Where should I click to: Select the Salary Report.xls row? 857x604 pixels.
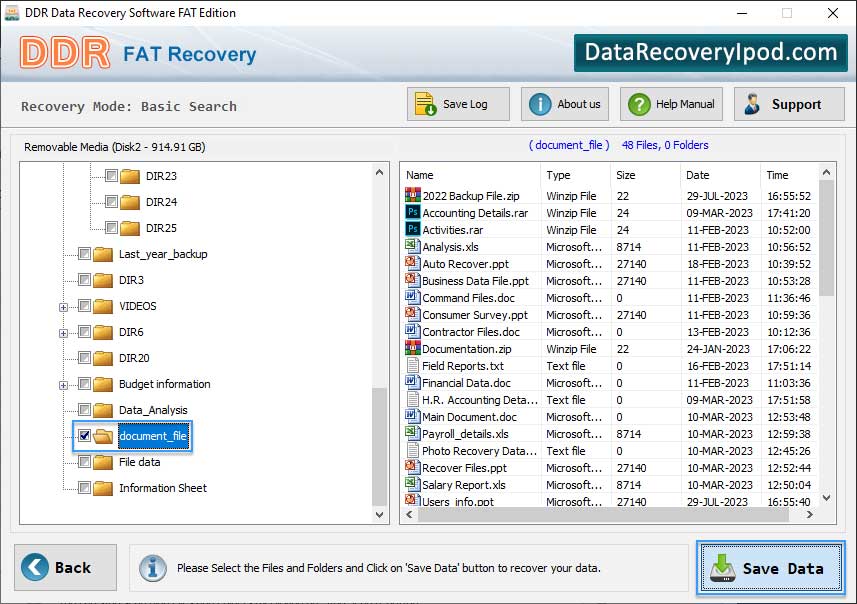[x=610, y=485]
